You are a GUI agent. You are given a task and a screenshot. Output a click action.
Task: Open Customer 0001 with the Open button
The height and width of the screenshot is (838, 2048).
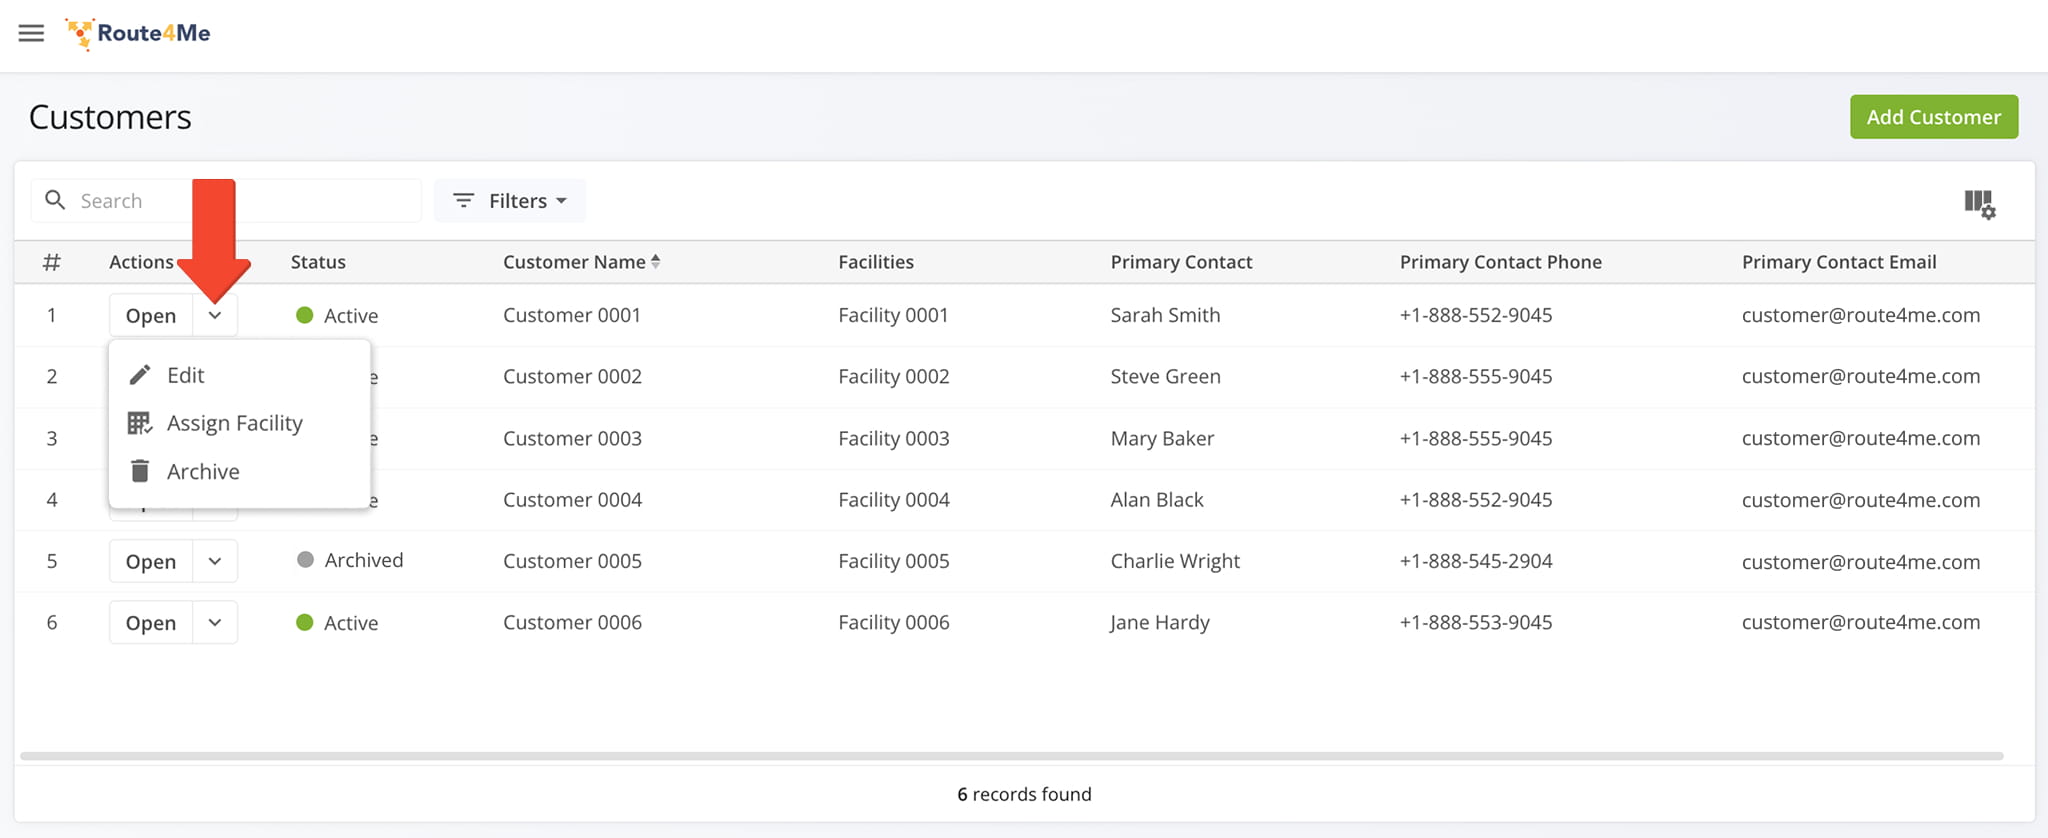(x=151, y=315)
